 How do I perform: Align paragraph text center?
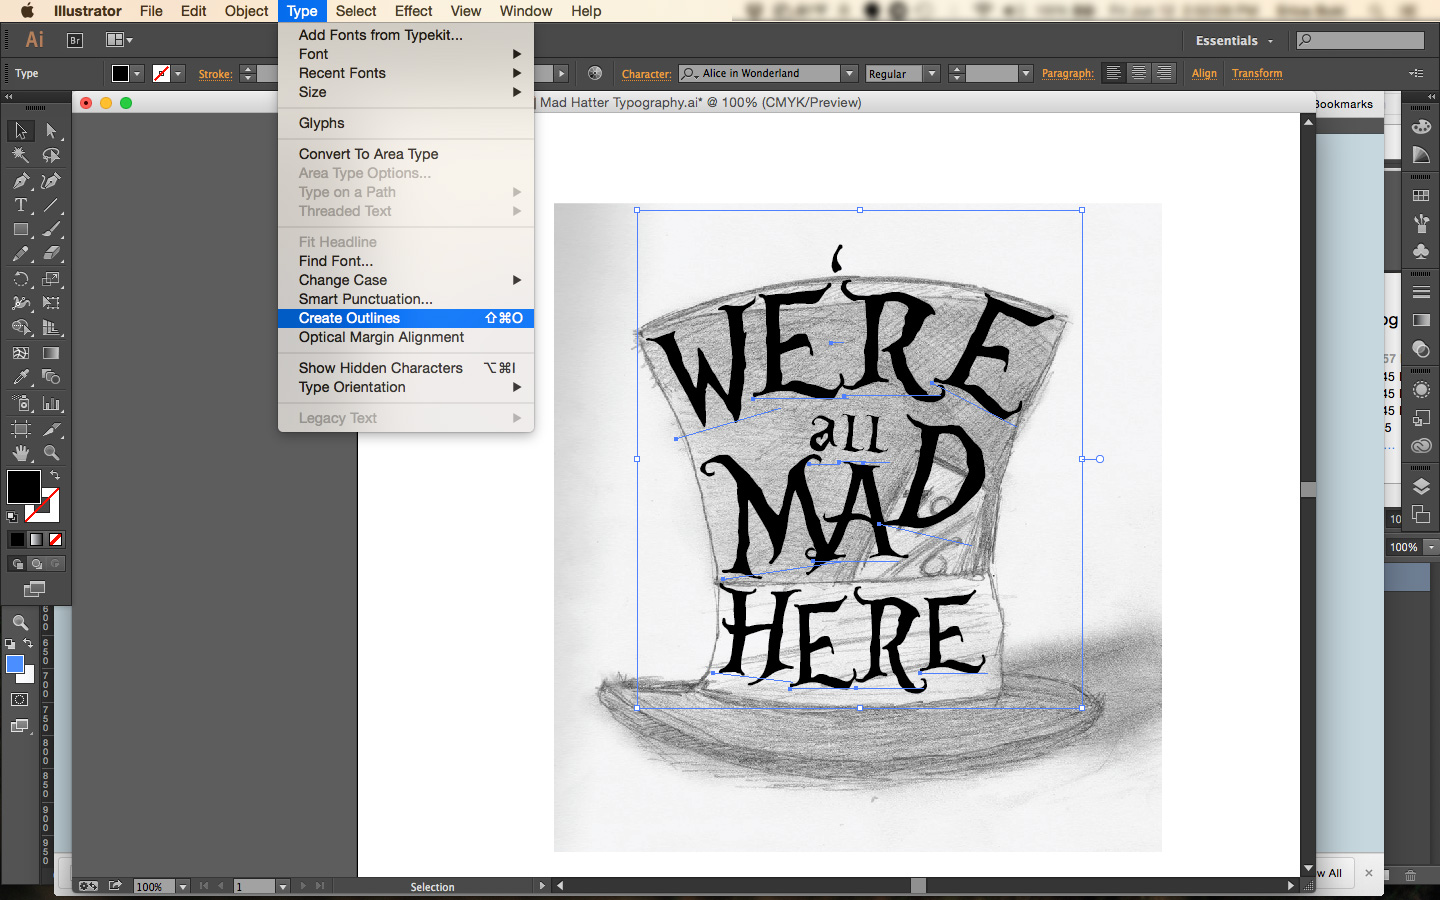[x=1138, y=73]
